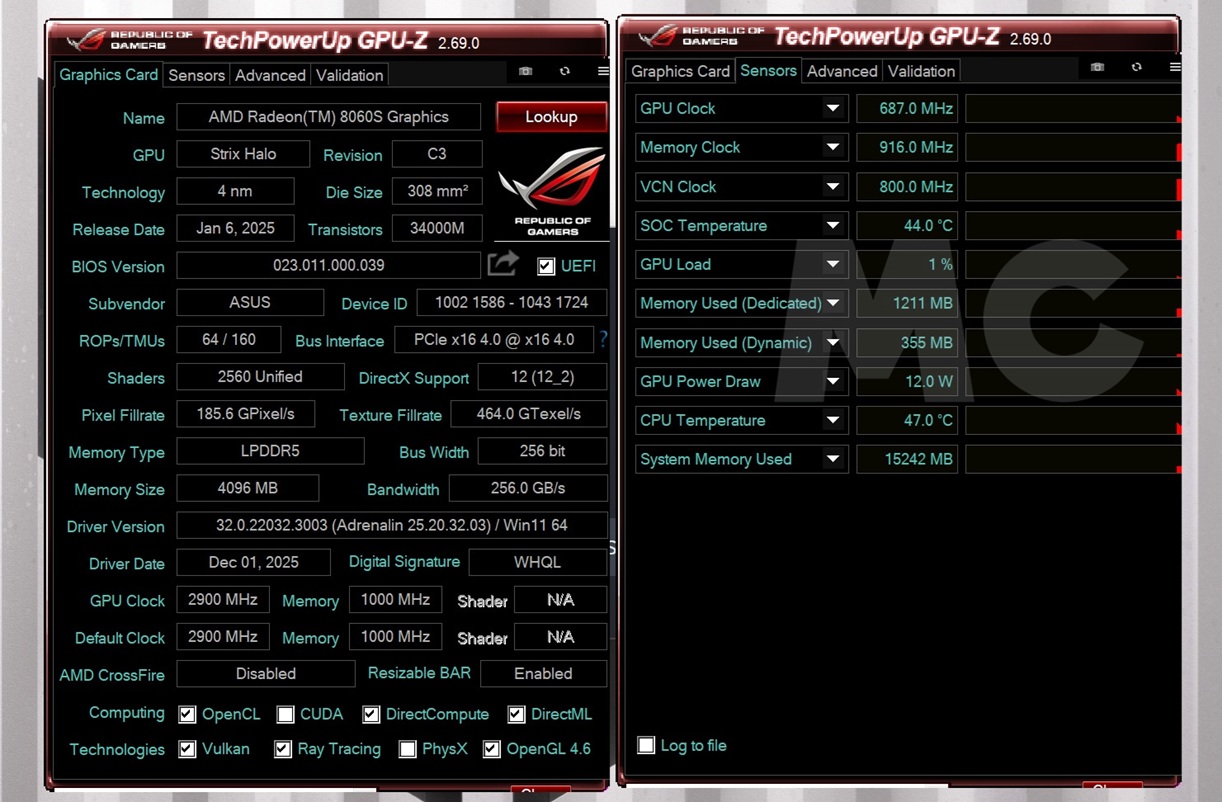Enable the PhysX checkbox
Viewport: 1222px width, 802px height.
click(407, 749)
